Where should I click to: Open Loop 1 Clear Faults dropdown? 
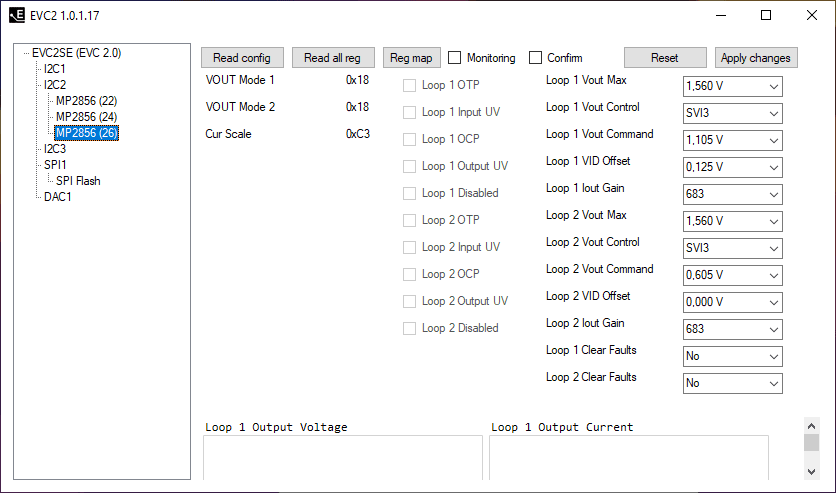click(732, 356)
